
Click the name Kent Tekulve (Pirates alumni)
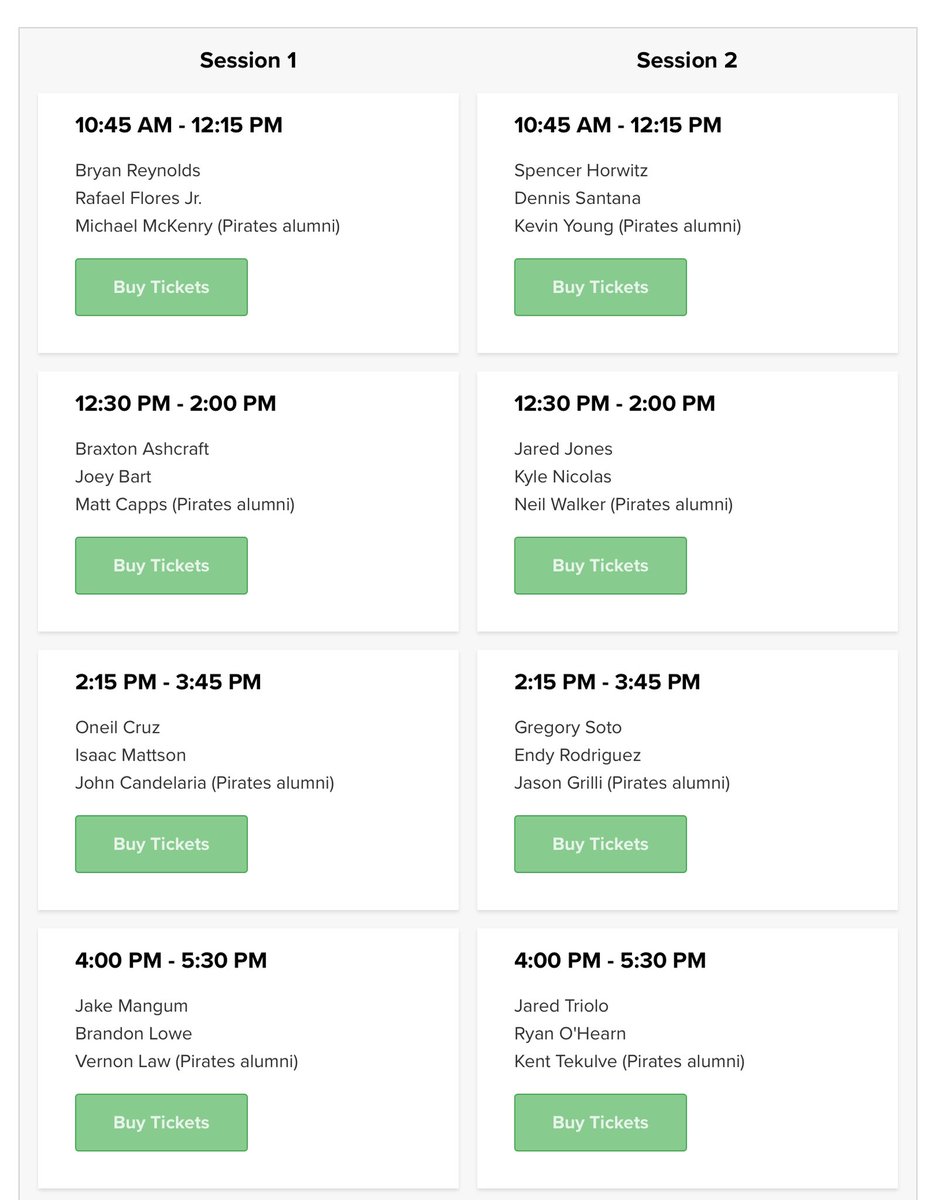point(629,1061)
